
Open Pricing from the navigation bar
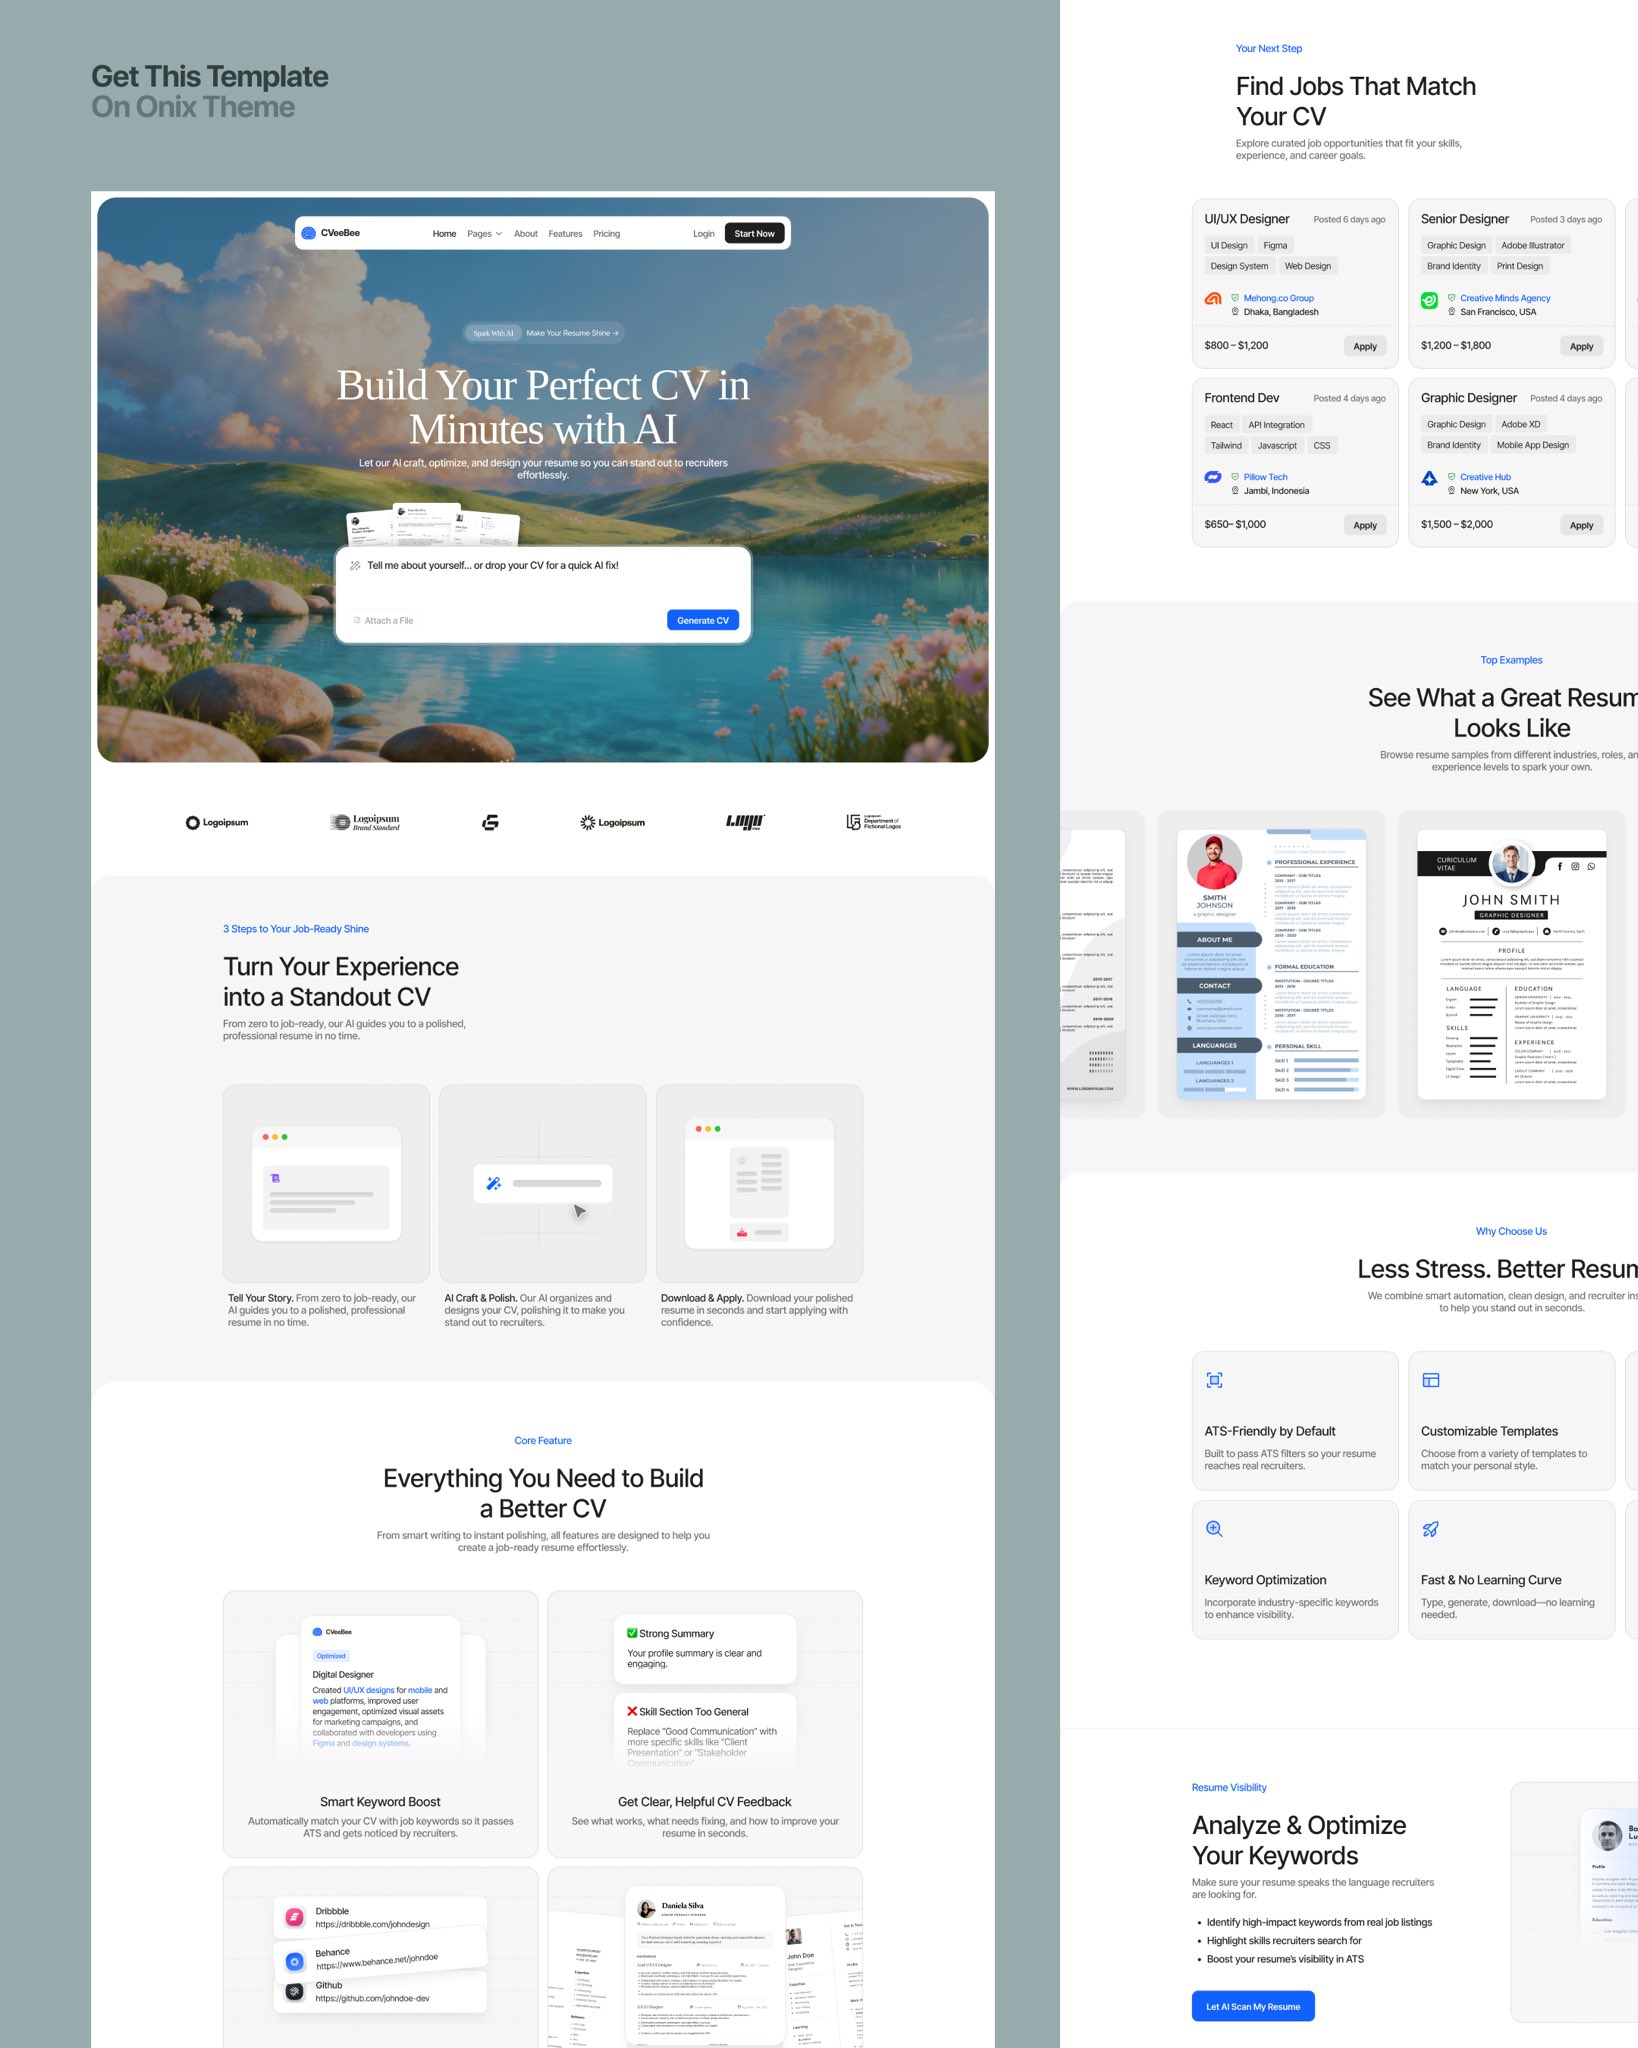pos(606,234)
